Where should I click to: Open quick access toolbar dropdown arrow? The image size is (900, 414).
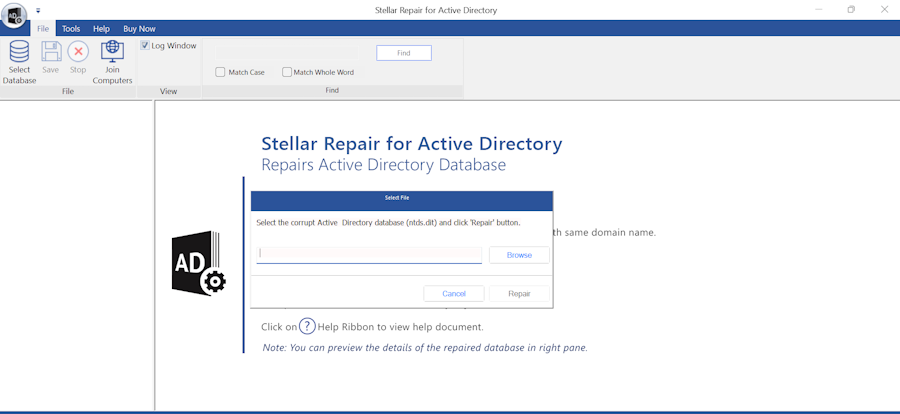coord(38,10)
